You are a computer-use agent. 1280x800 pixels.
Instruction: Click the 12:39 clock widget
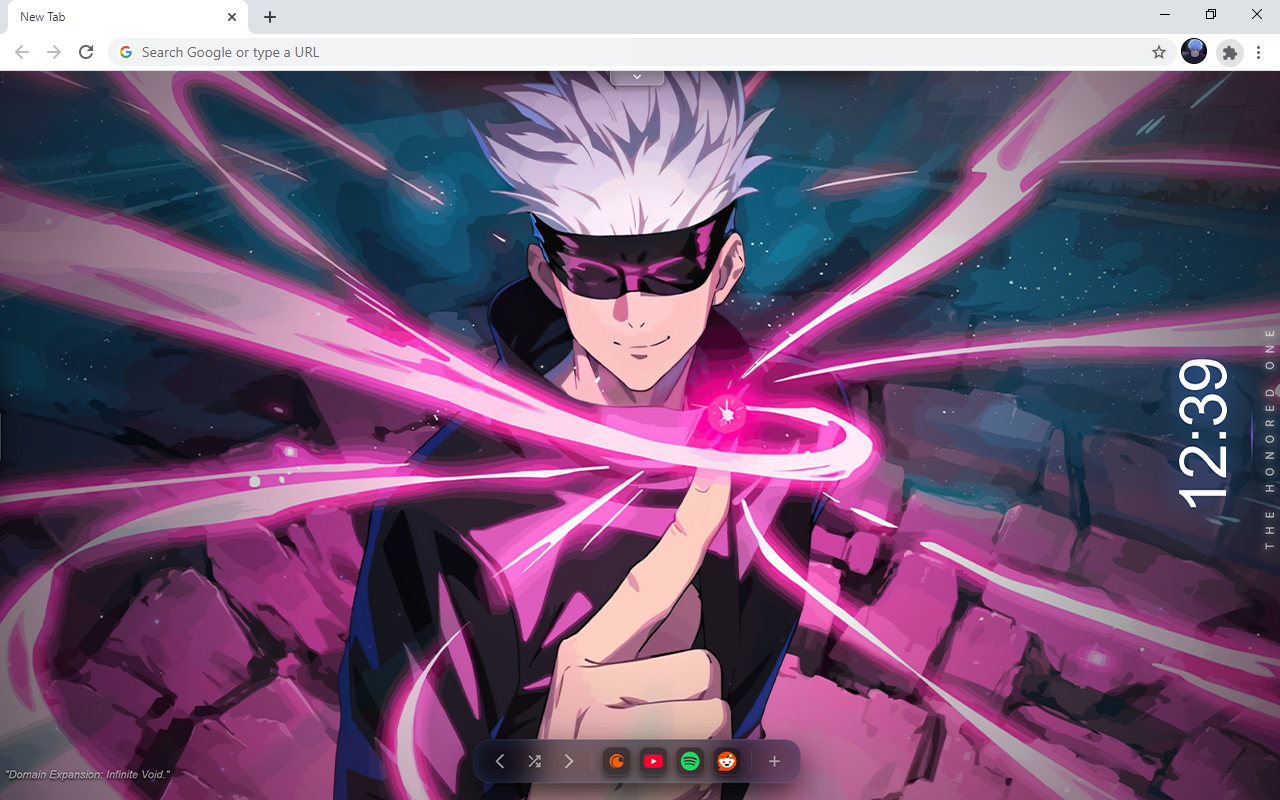[1203, 432]
